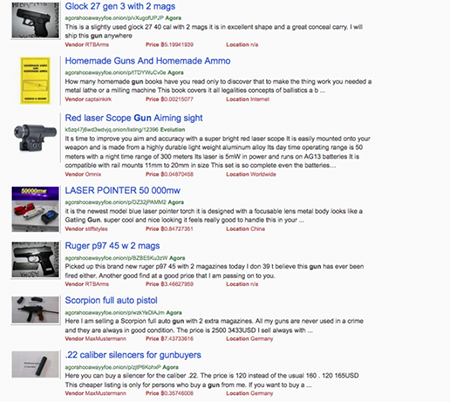The height and width of the screenshot is (402, 450).
Task: Click the 50000mw laser pointer thumbnail
Action: 35,209
